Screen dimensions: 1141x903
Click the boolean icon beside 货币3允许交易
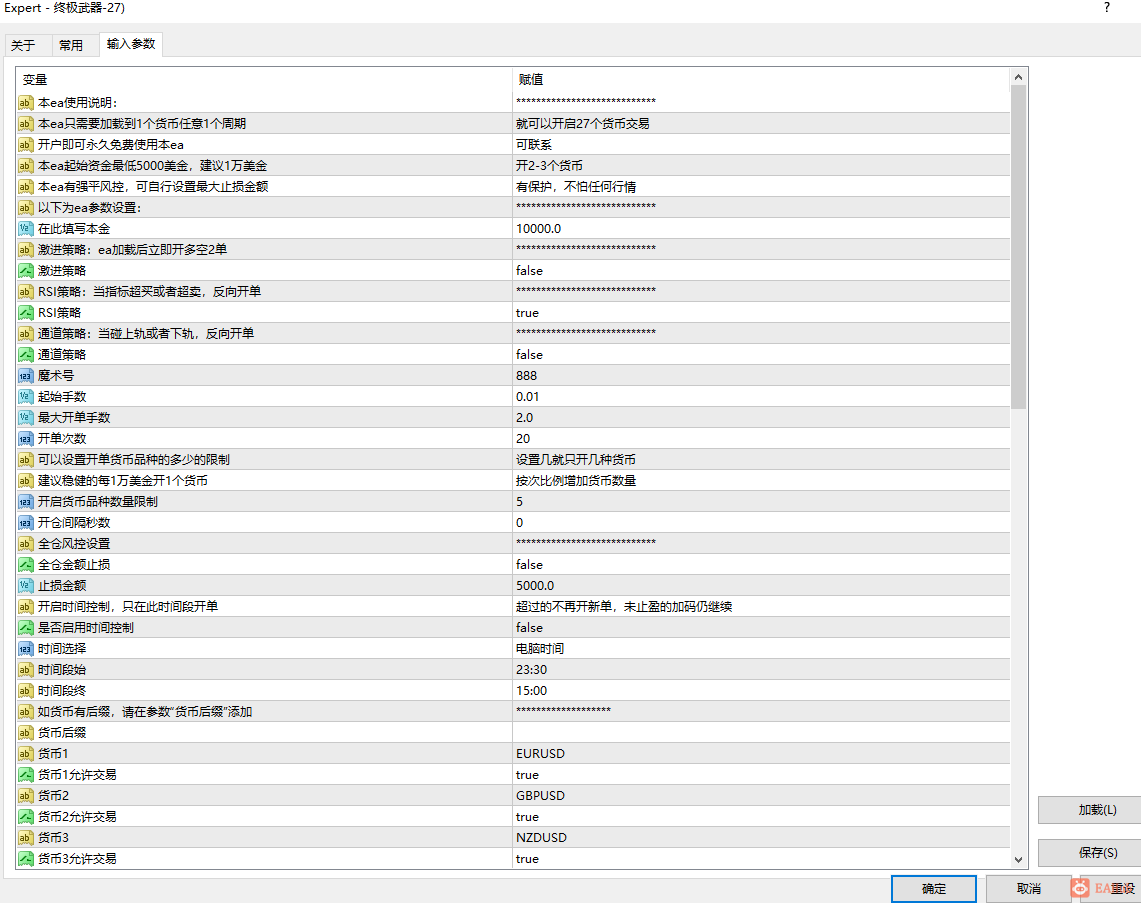pyautogui.click(x=25, y=859)
